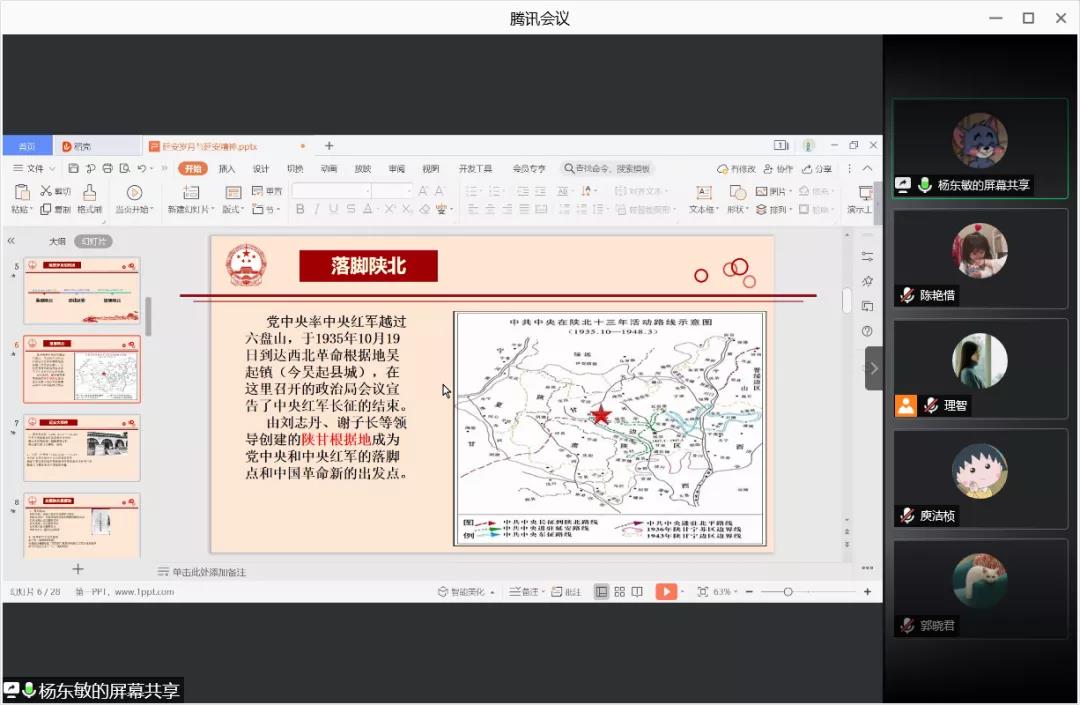This screenshot has width=1080, height=705.
Task: Start slideshow from current slide (当页开始)
Action: pyautogui.click(x=134, y=193)
